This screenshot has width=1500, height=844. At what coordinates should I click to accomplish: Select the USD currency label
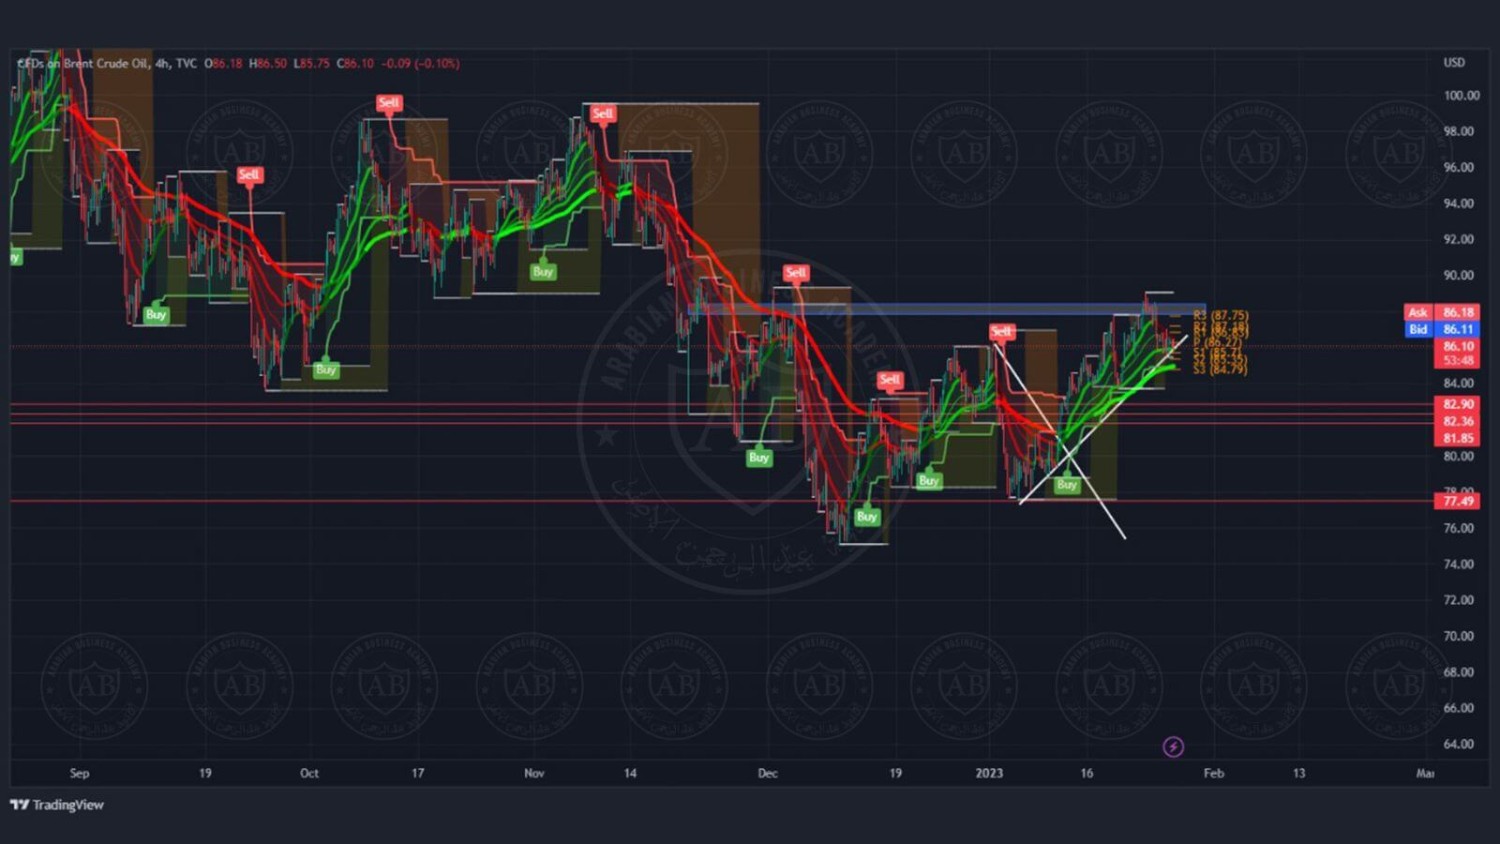point(1454,62)
